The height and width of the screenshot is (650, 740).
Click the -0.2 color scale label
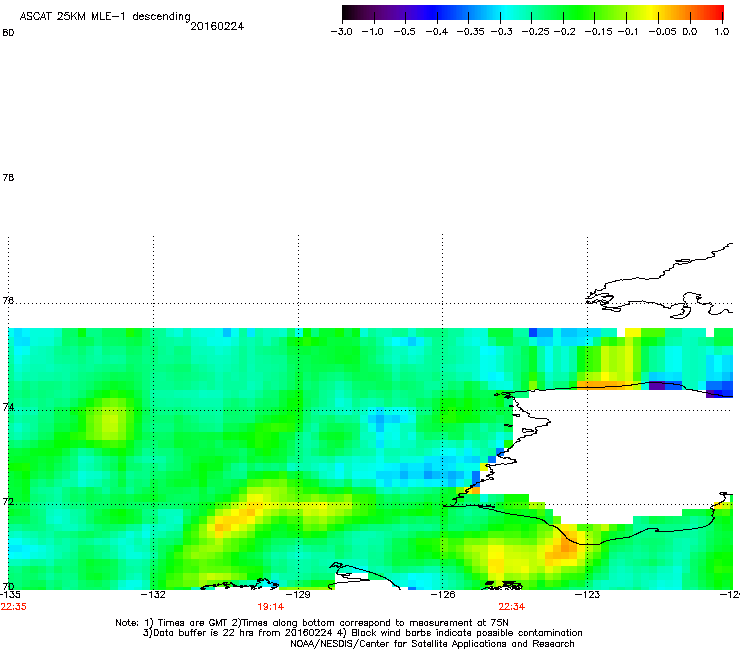(564, 32)
